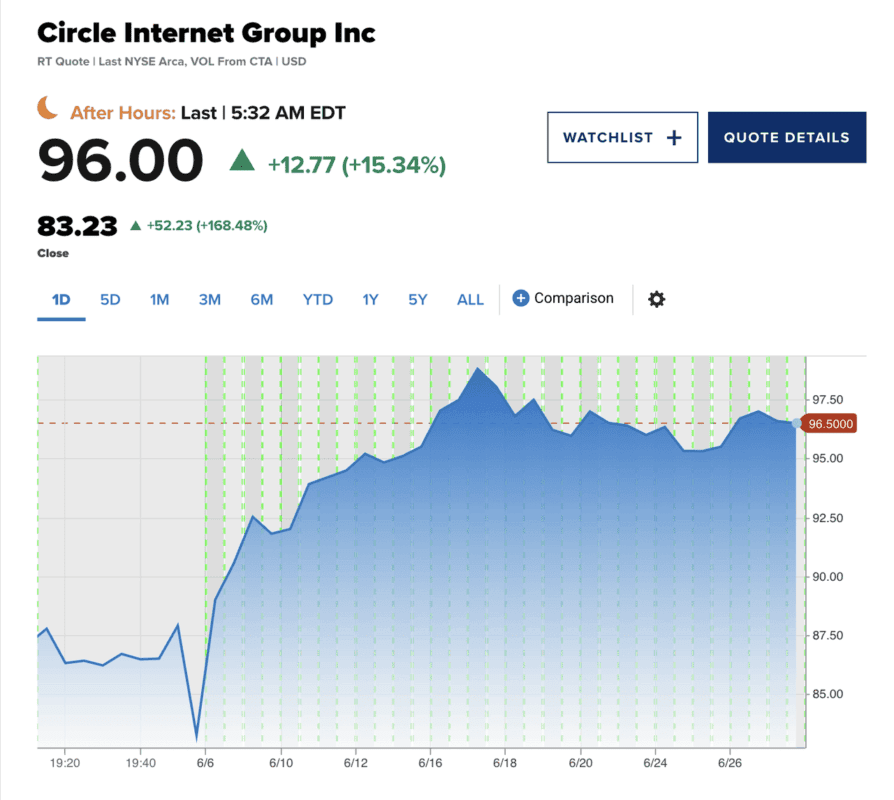Click Circle Internet Group Inc title
This screenshot has height=800, width=894.
206,33
